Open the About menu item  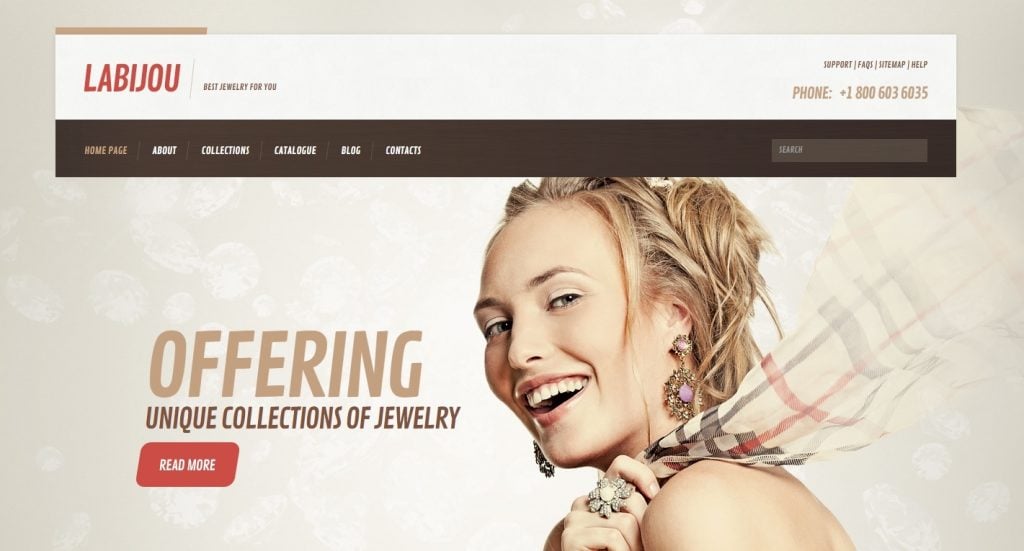click(x=164, y=150)
